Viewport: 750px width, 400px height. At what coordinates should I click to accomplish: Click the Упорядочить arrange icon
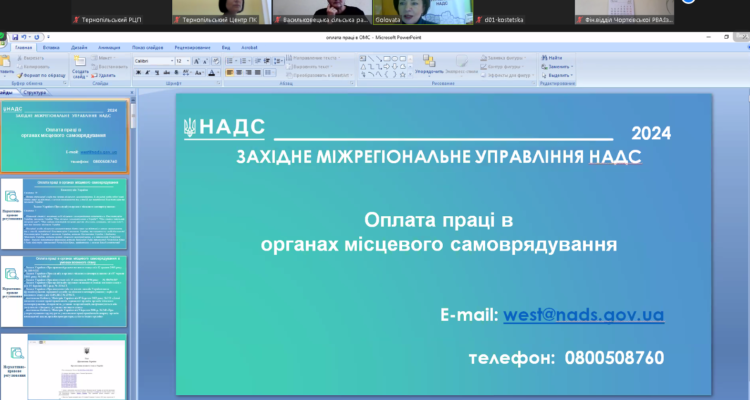click(x=429, y=65)
